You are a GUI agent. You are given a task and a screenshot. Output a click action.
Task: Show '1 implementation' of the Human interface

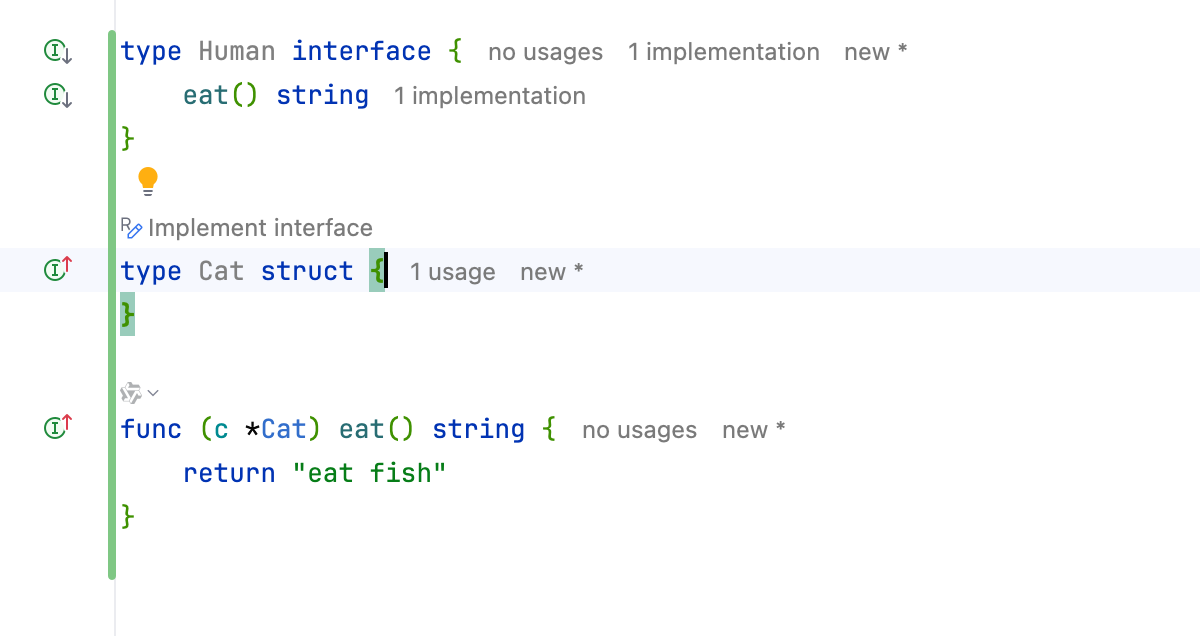coord(723,52)
